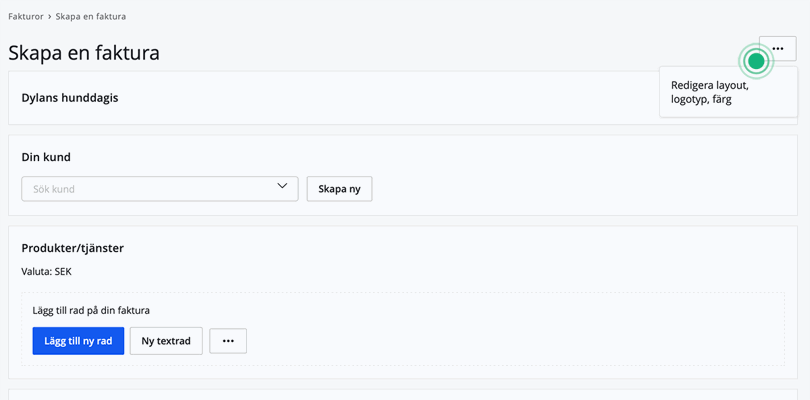Open the three-dots menu beside the page title
Image resolution: width=810 pixels, height=400 pixels.
coord(777,49)
